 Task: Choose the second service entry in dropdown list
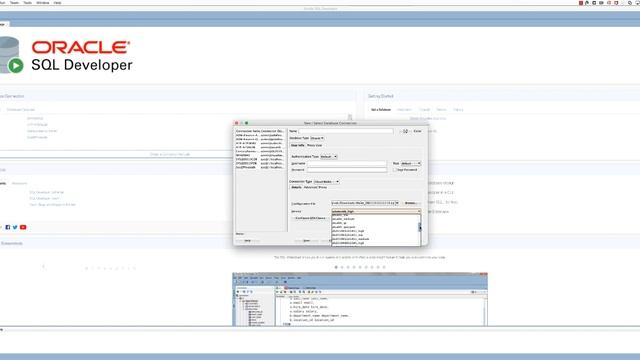click(x=376, y=219)
